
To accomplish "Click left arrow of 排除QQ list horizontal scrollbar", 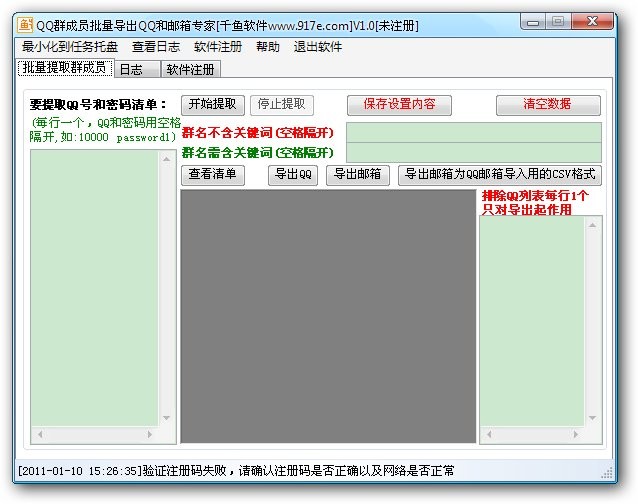I will pyautogui.click(x=489, y=434).
